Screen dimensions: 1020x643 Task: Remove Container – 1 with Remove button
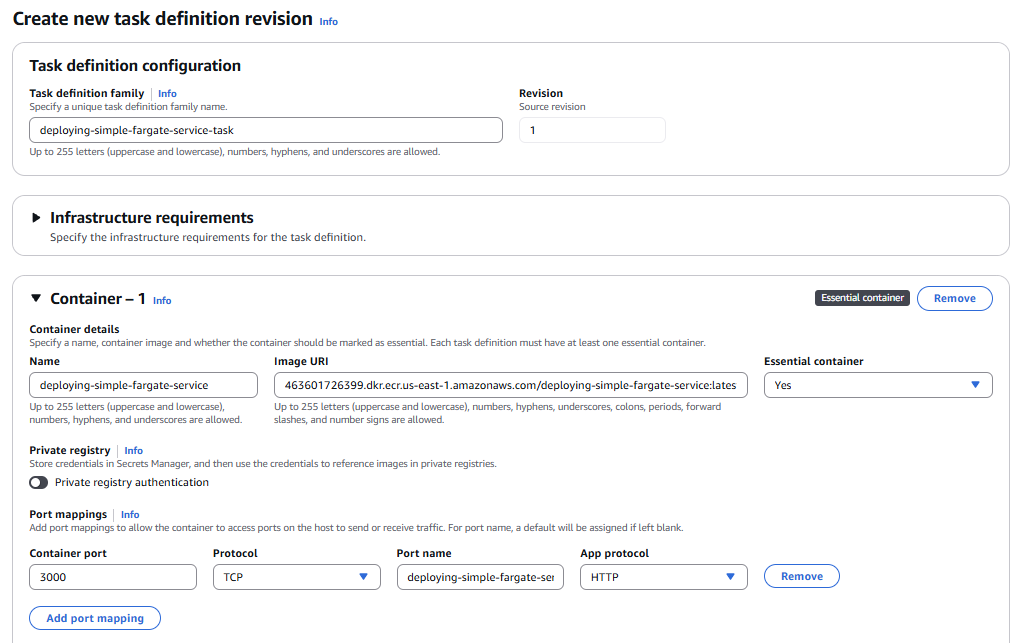[x=954, y=298]
